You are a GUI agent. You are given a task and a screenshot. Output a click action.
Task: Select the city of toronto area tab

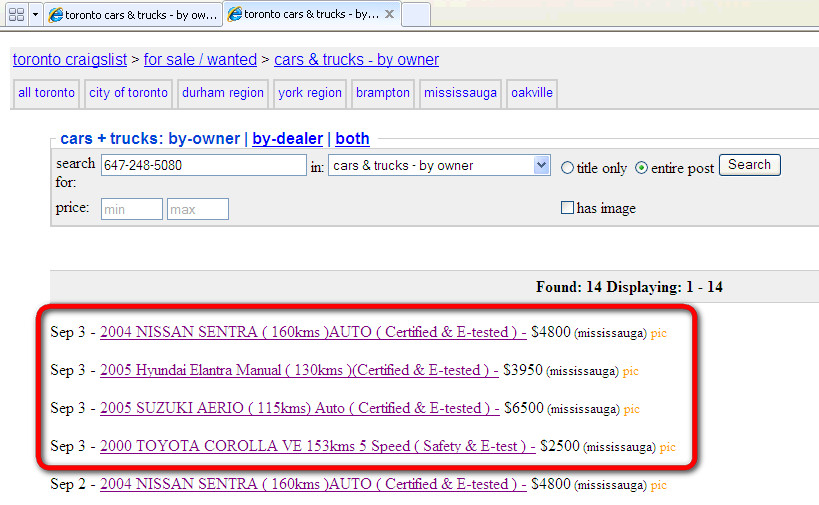[128, 93]
